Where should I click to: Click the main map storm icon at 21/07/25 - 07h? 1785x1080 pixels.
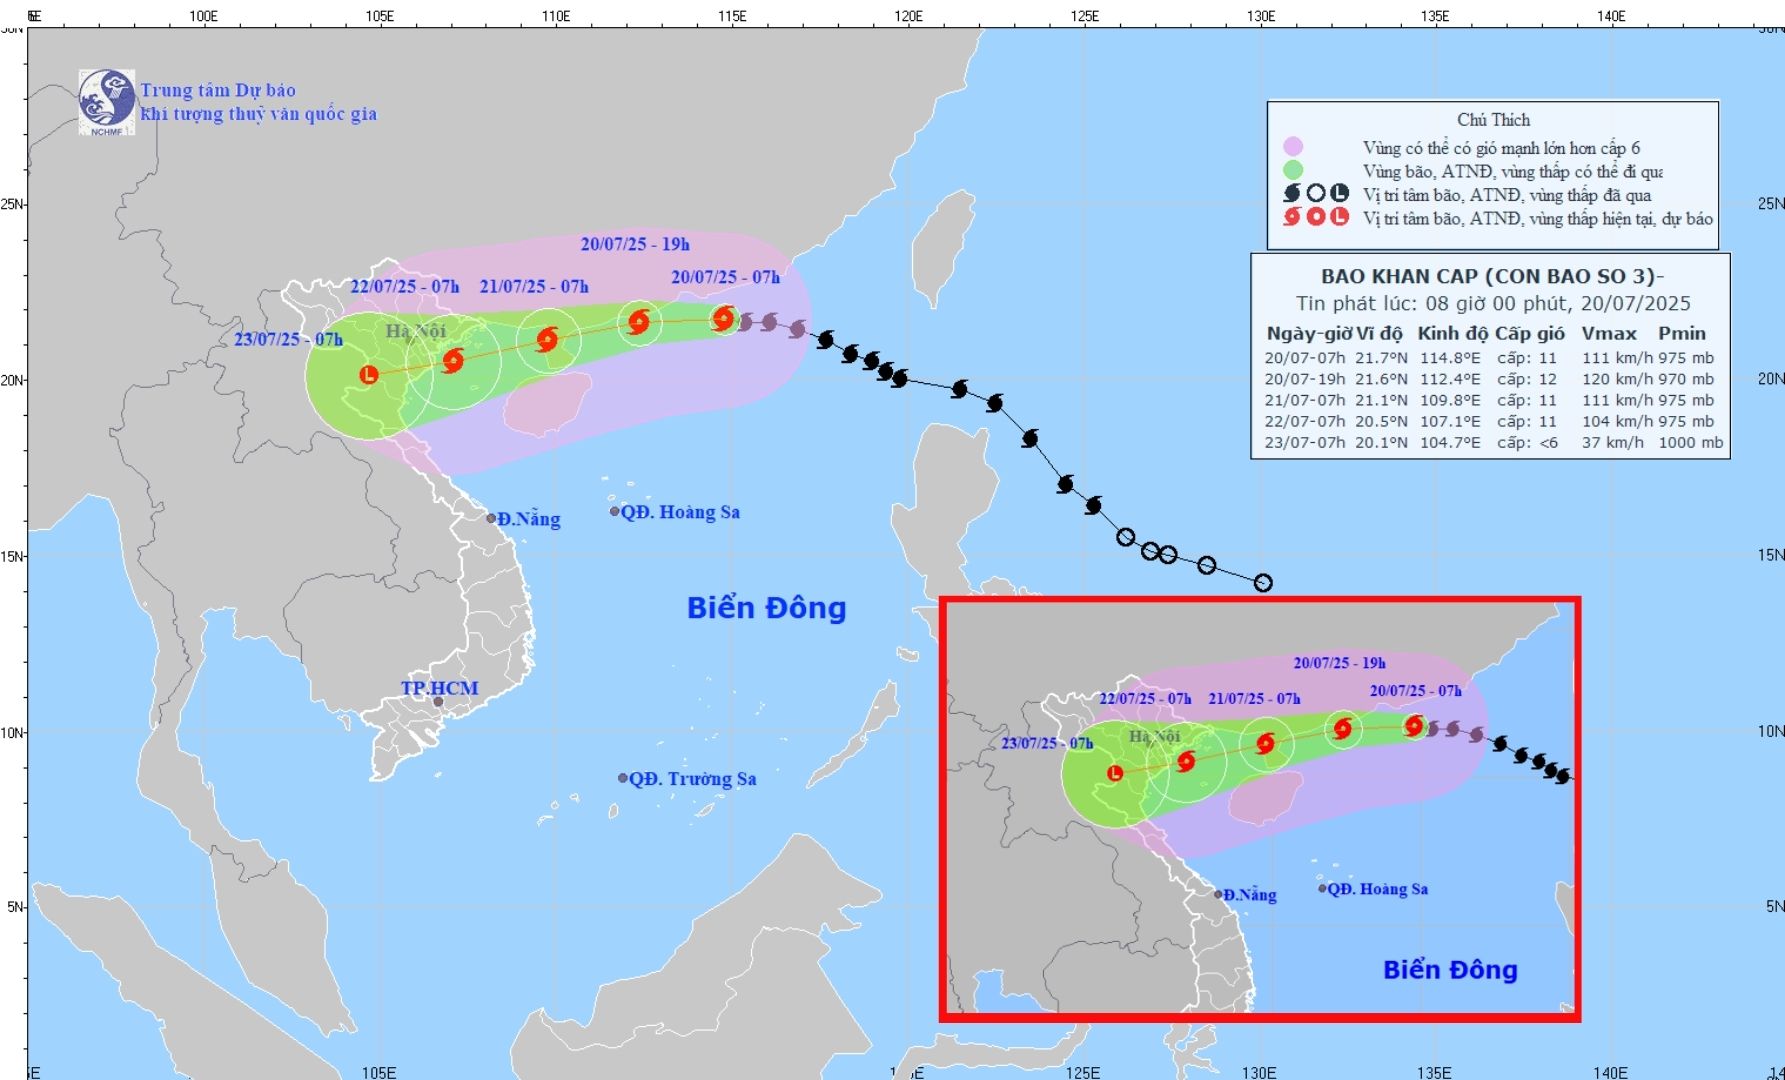point(547,339)
